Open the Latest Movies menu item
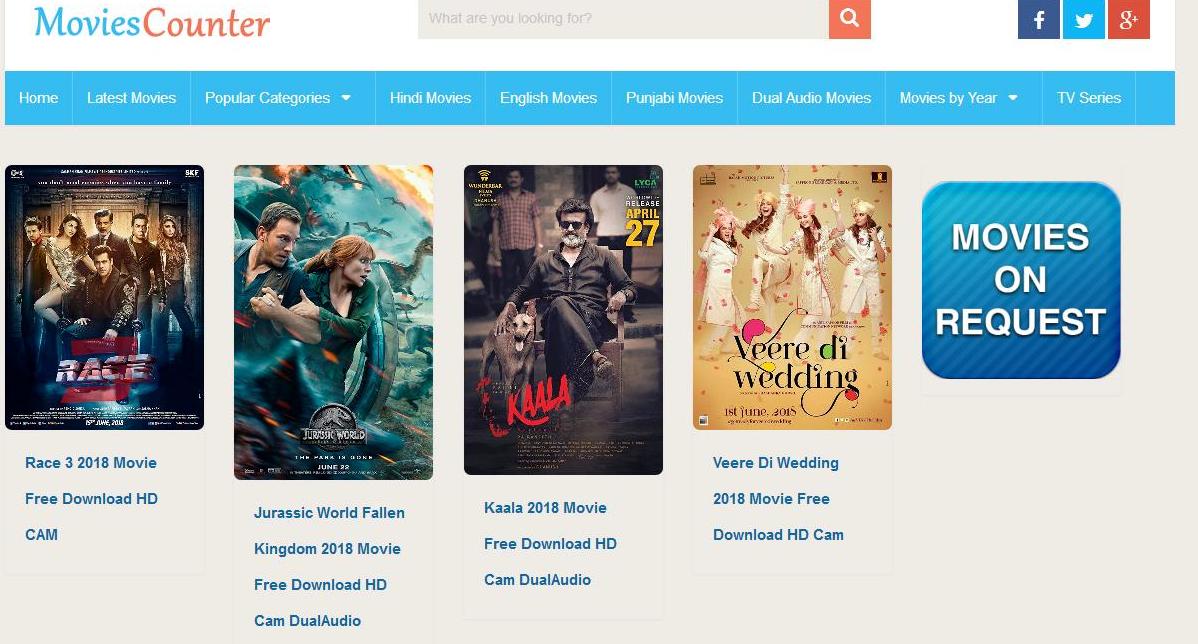This screenshot has width=1198, height=644. coord(131,98)
